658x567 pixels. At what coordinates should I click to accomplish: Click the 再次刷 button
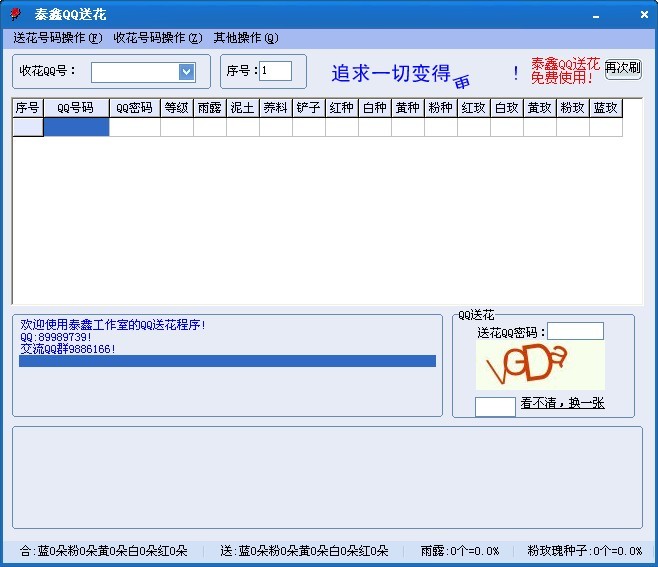[x=623, y=68]
